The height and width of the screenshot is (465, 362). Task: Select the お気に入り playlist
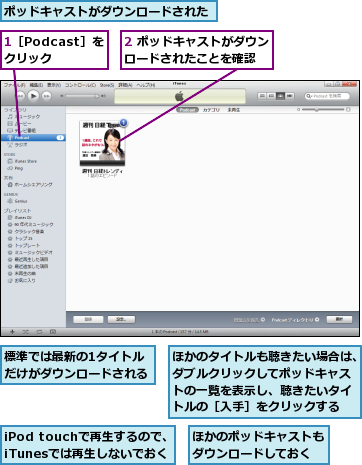coord(33,280)
